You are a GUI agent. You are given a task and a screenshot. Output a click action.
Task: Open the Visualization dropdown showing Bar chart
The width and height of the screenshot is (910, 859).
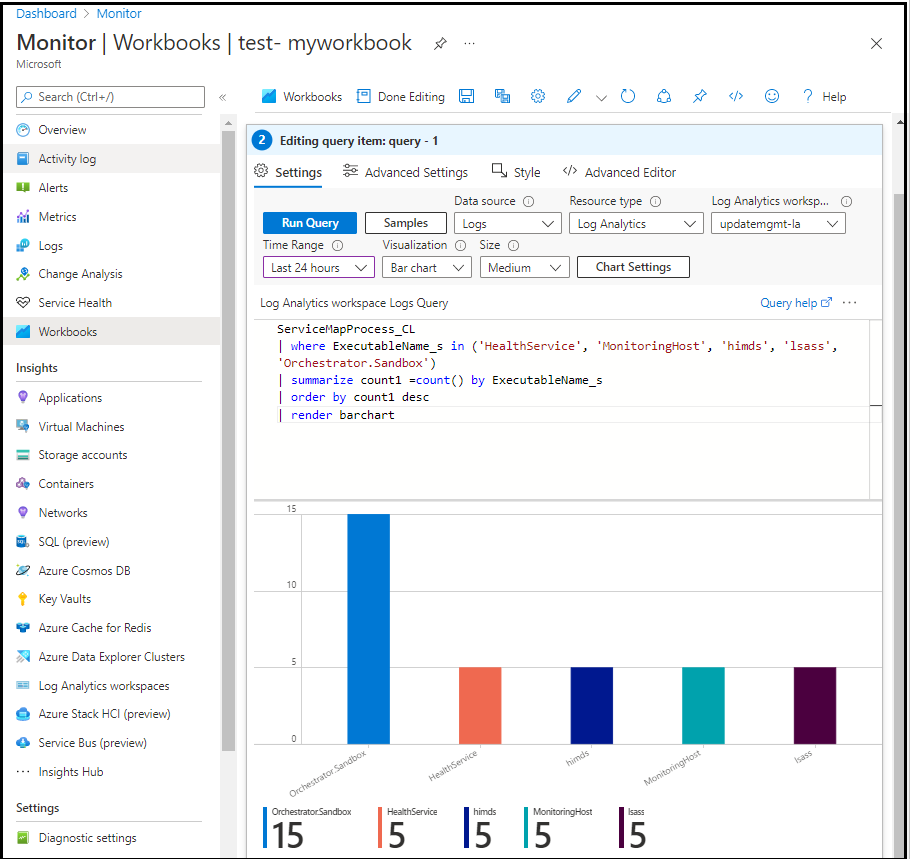(426, 267)
